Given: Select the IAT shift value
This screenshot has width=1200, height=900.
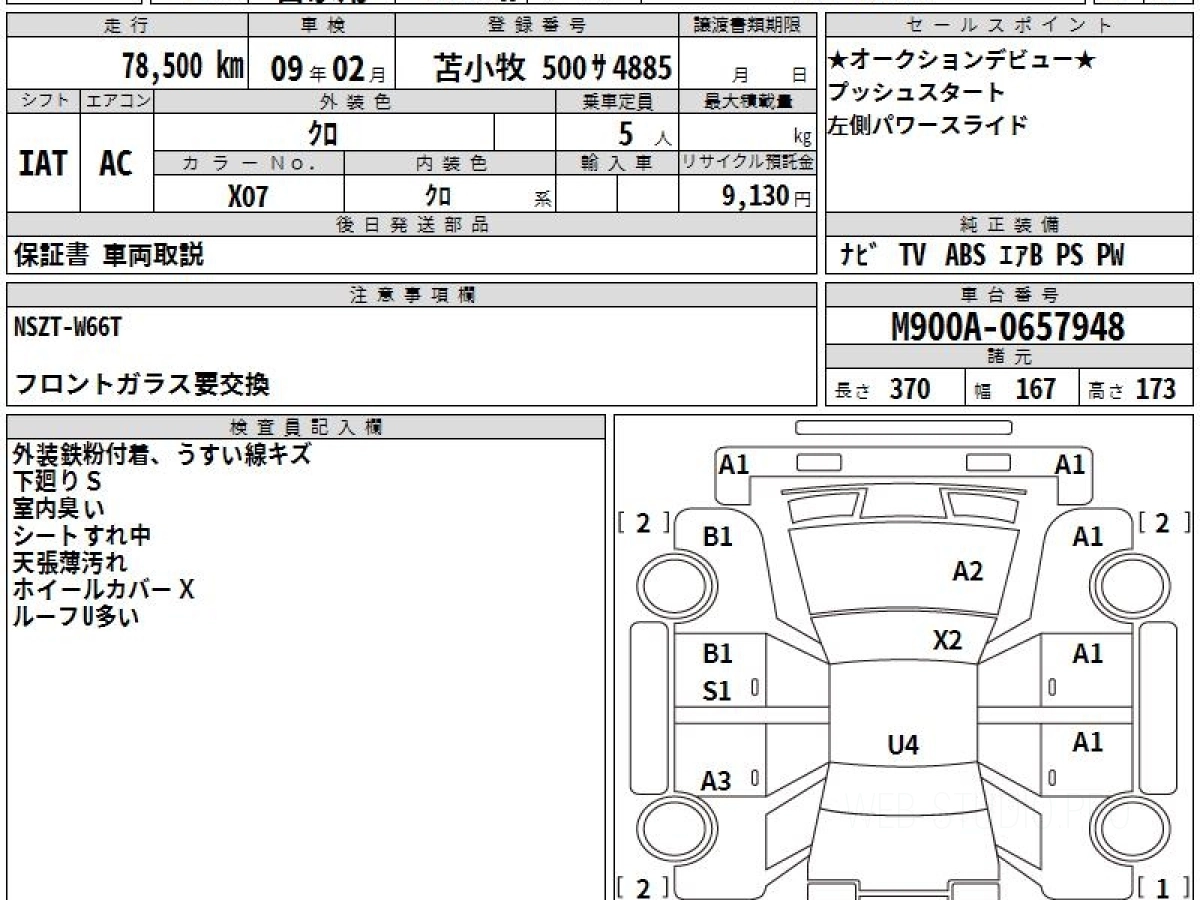Looking at the screenshot, I should [x=43, y=163].
